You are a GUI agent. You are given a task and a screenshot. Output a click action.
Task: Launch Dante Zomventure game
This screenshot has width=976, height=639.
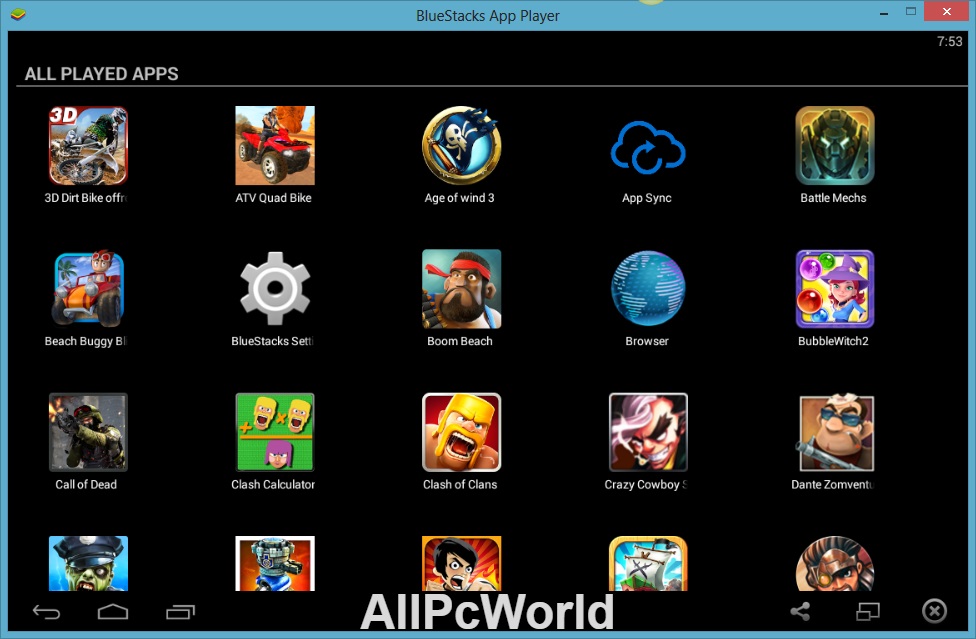point(835,432)
